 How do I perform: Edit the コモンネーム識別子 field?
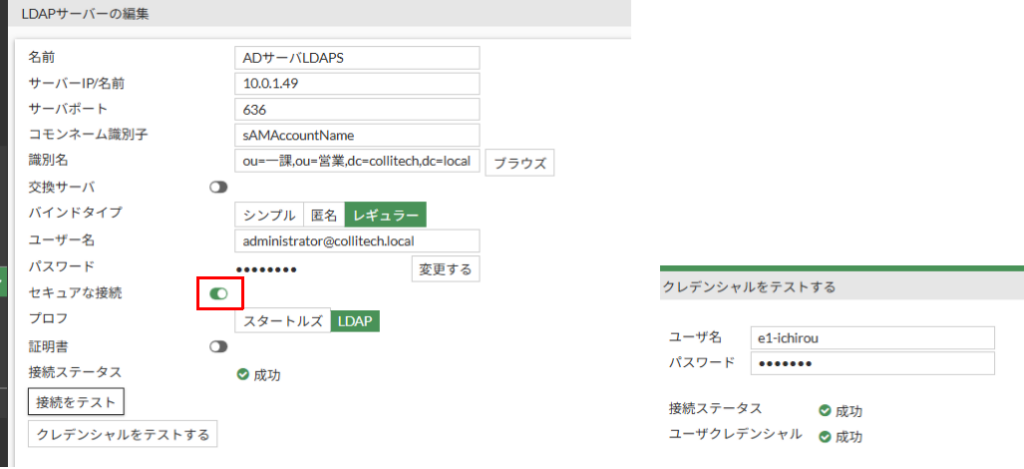pyautogui.click(x=357, y=135)
